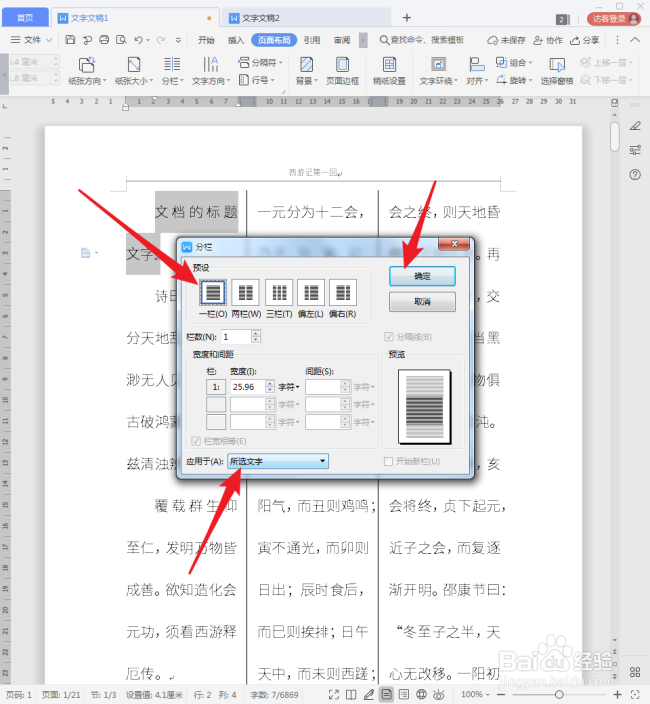This screenshot has height=704, width=650.
Task: Open the 应用于 apply-to dropdown
Action: pyautogui.click(x=278, y=461)
